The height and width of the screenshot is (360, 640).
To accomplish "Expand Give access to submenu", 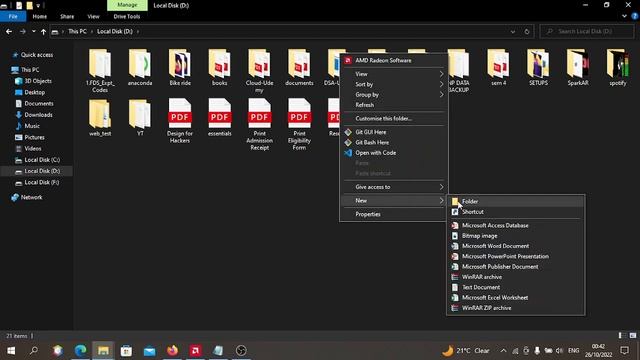I will click(x=394, y=187).
